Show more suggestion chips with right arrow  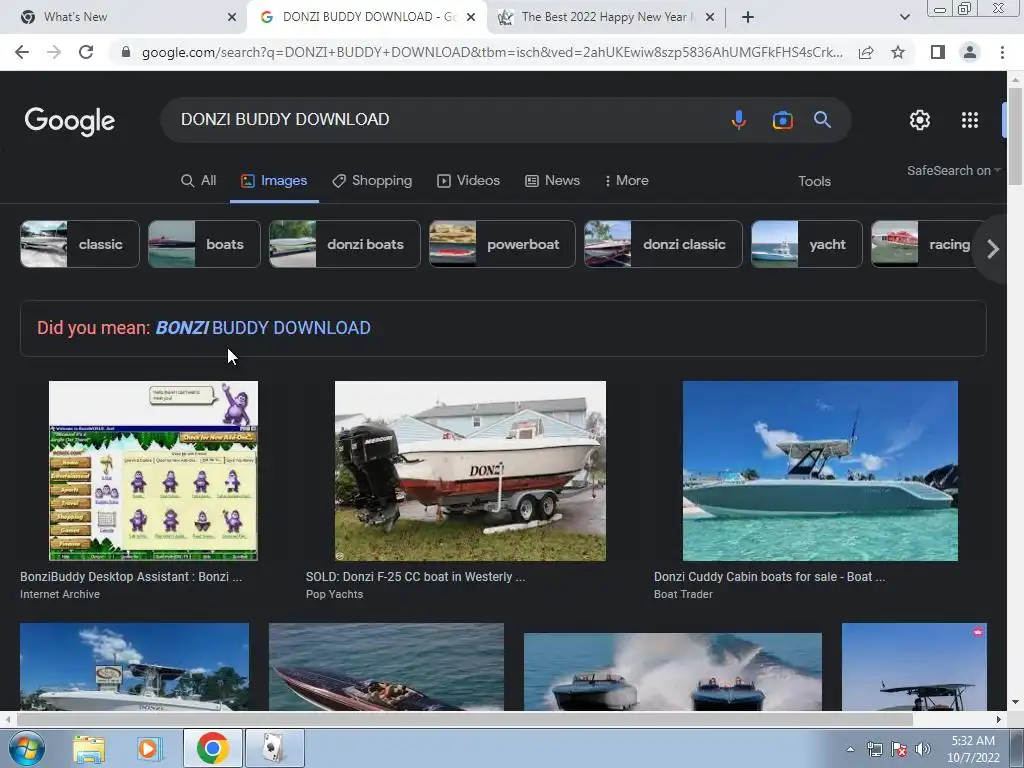pyautogui.click(x=993, y=248)
